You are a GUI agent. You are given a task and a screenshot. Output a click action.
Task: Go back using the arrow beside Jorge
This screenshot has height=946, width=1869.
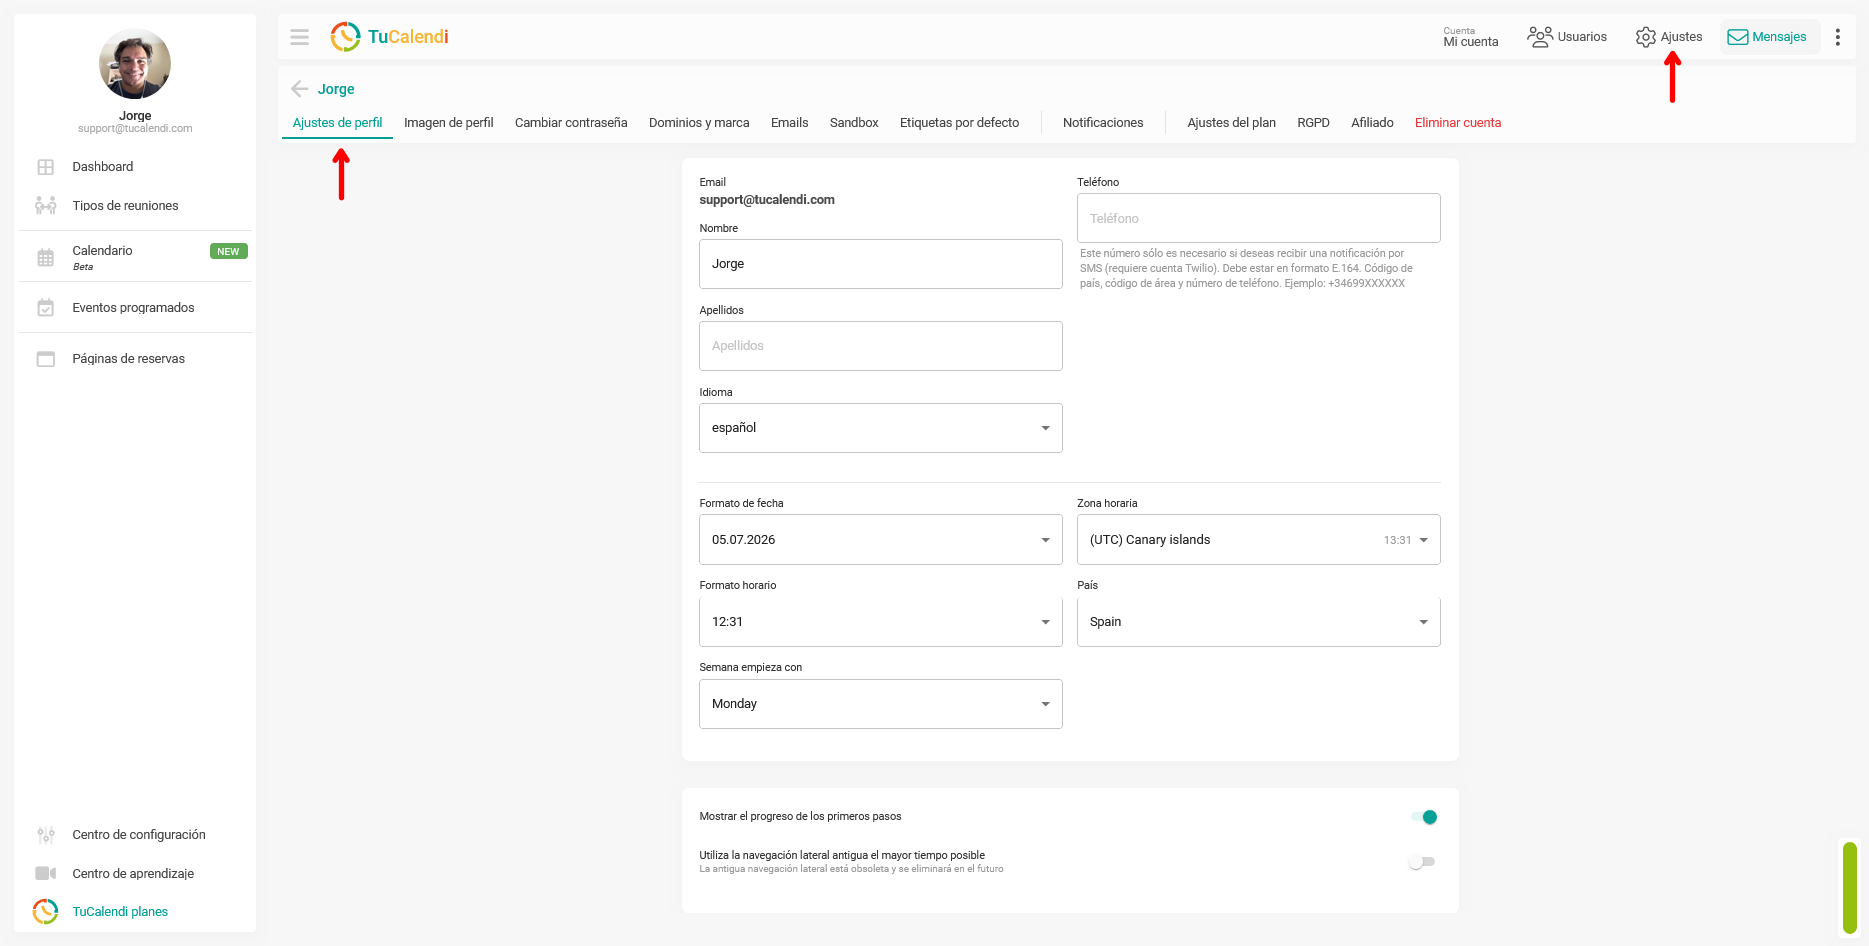299,89
